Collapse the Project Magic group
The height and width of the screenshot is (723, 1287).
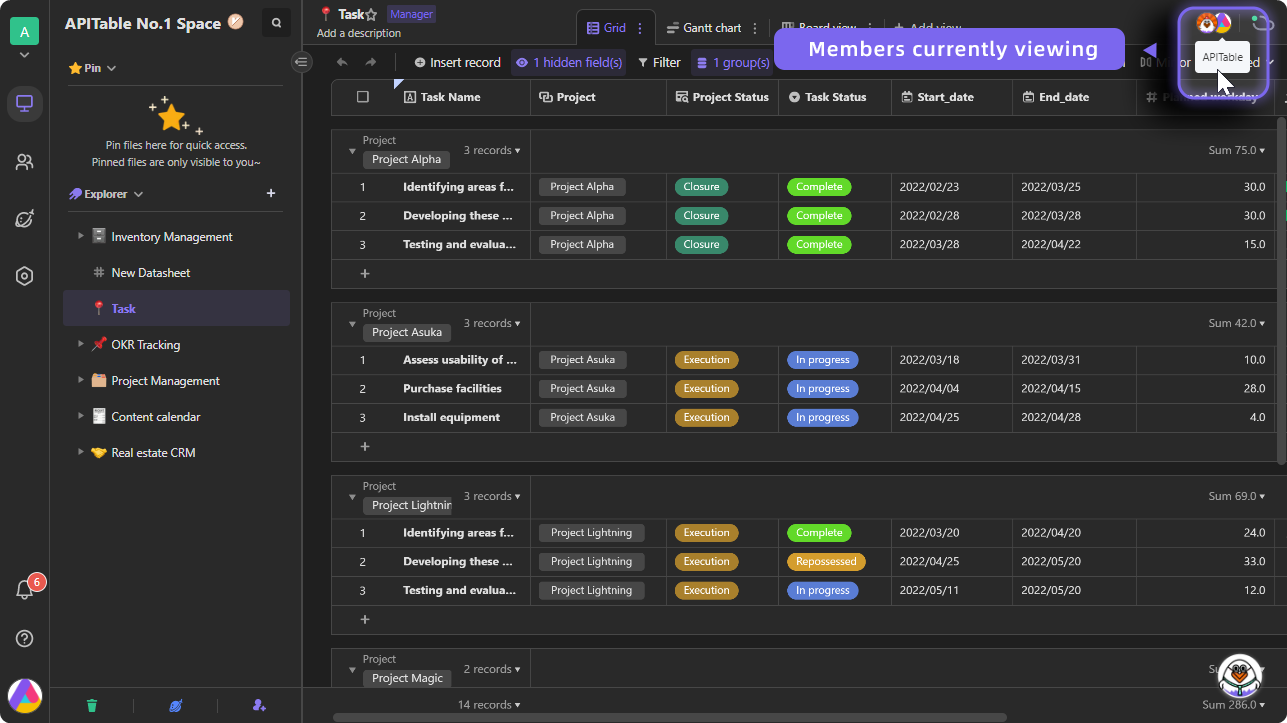pos(352,670)
